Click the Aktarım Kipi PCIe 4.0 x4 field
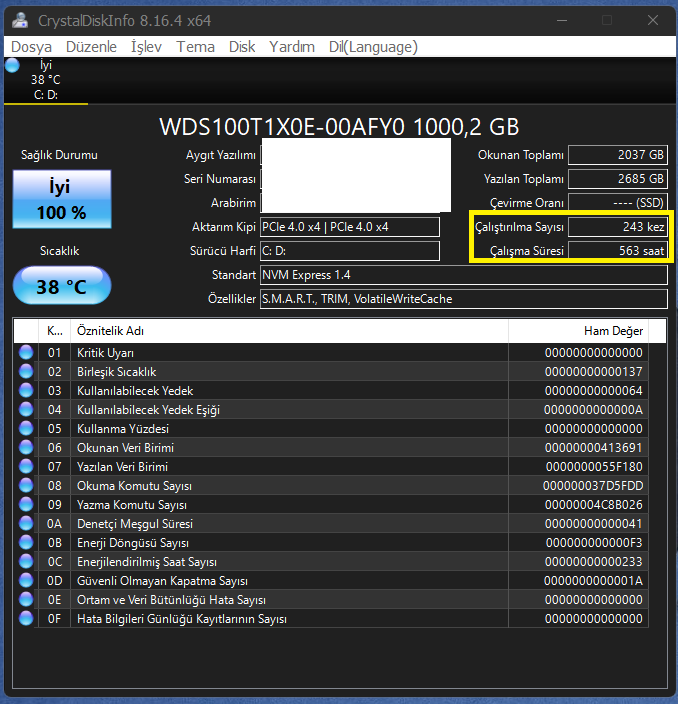 coord(350,227)
